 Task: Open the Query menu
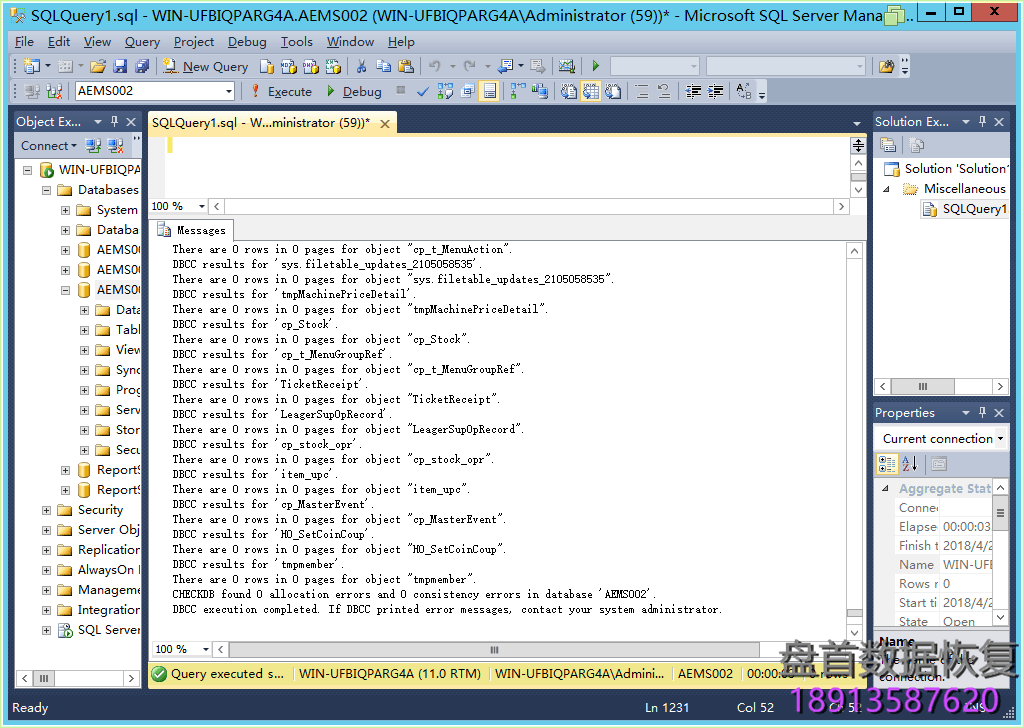coord(142,42)
